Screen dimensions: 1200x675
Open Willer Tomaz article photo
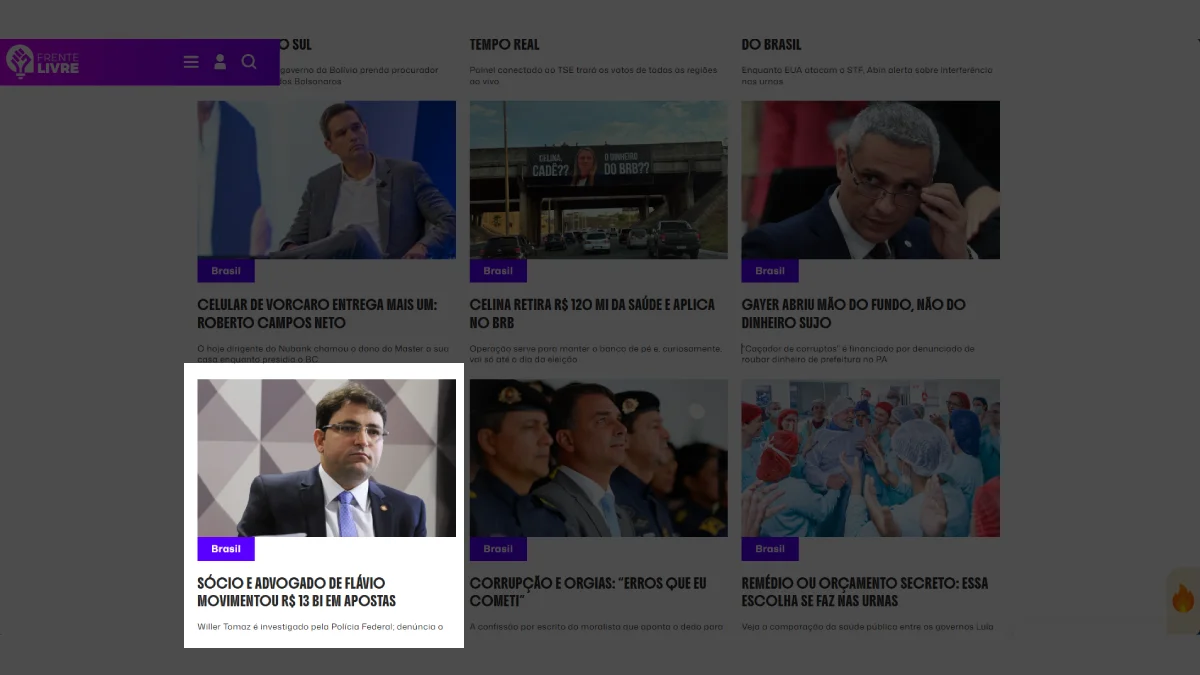pos(326,458)
